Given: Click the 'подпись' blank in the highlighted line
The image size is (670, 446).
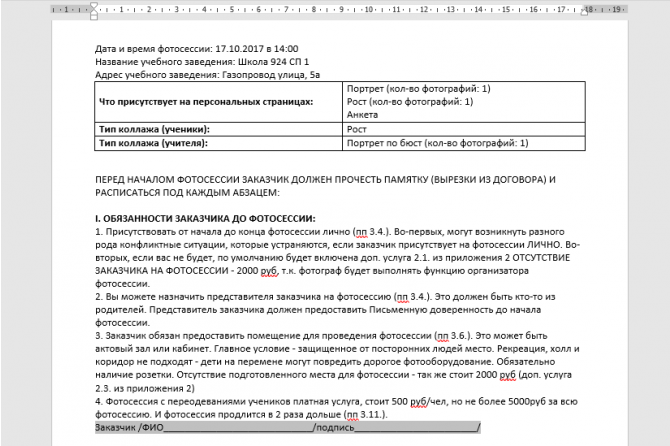Looking at the screenshot, I should [417, 428].
